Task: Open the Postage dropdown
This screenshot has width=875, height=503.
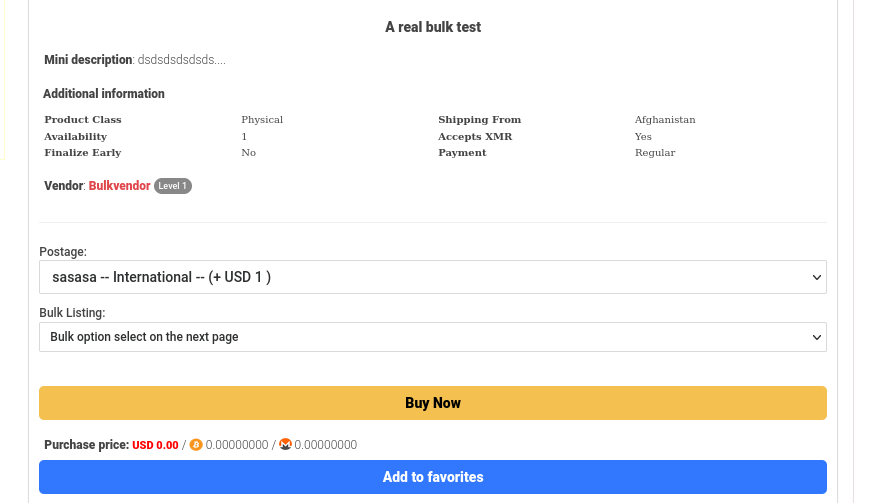Action: (x=432, y=277)
